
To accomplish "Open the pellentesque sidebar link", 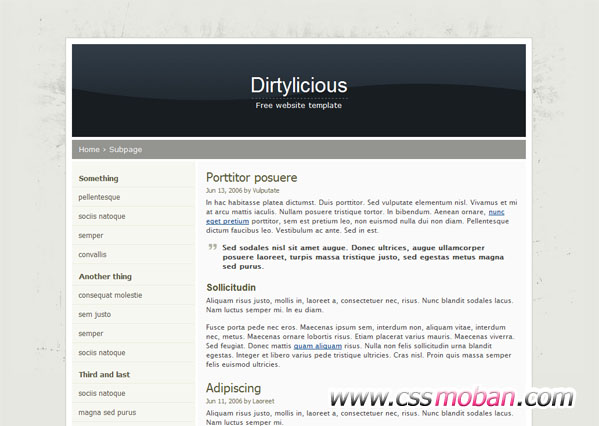I will pyautogui.click(x=99, y=197).
